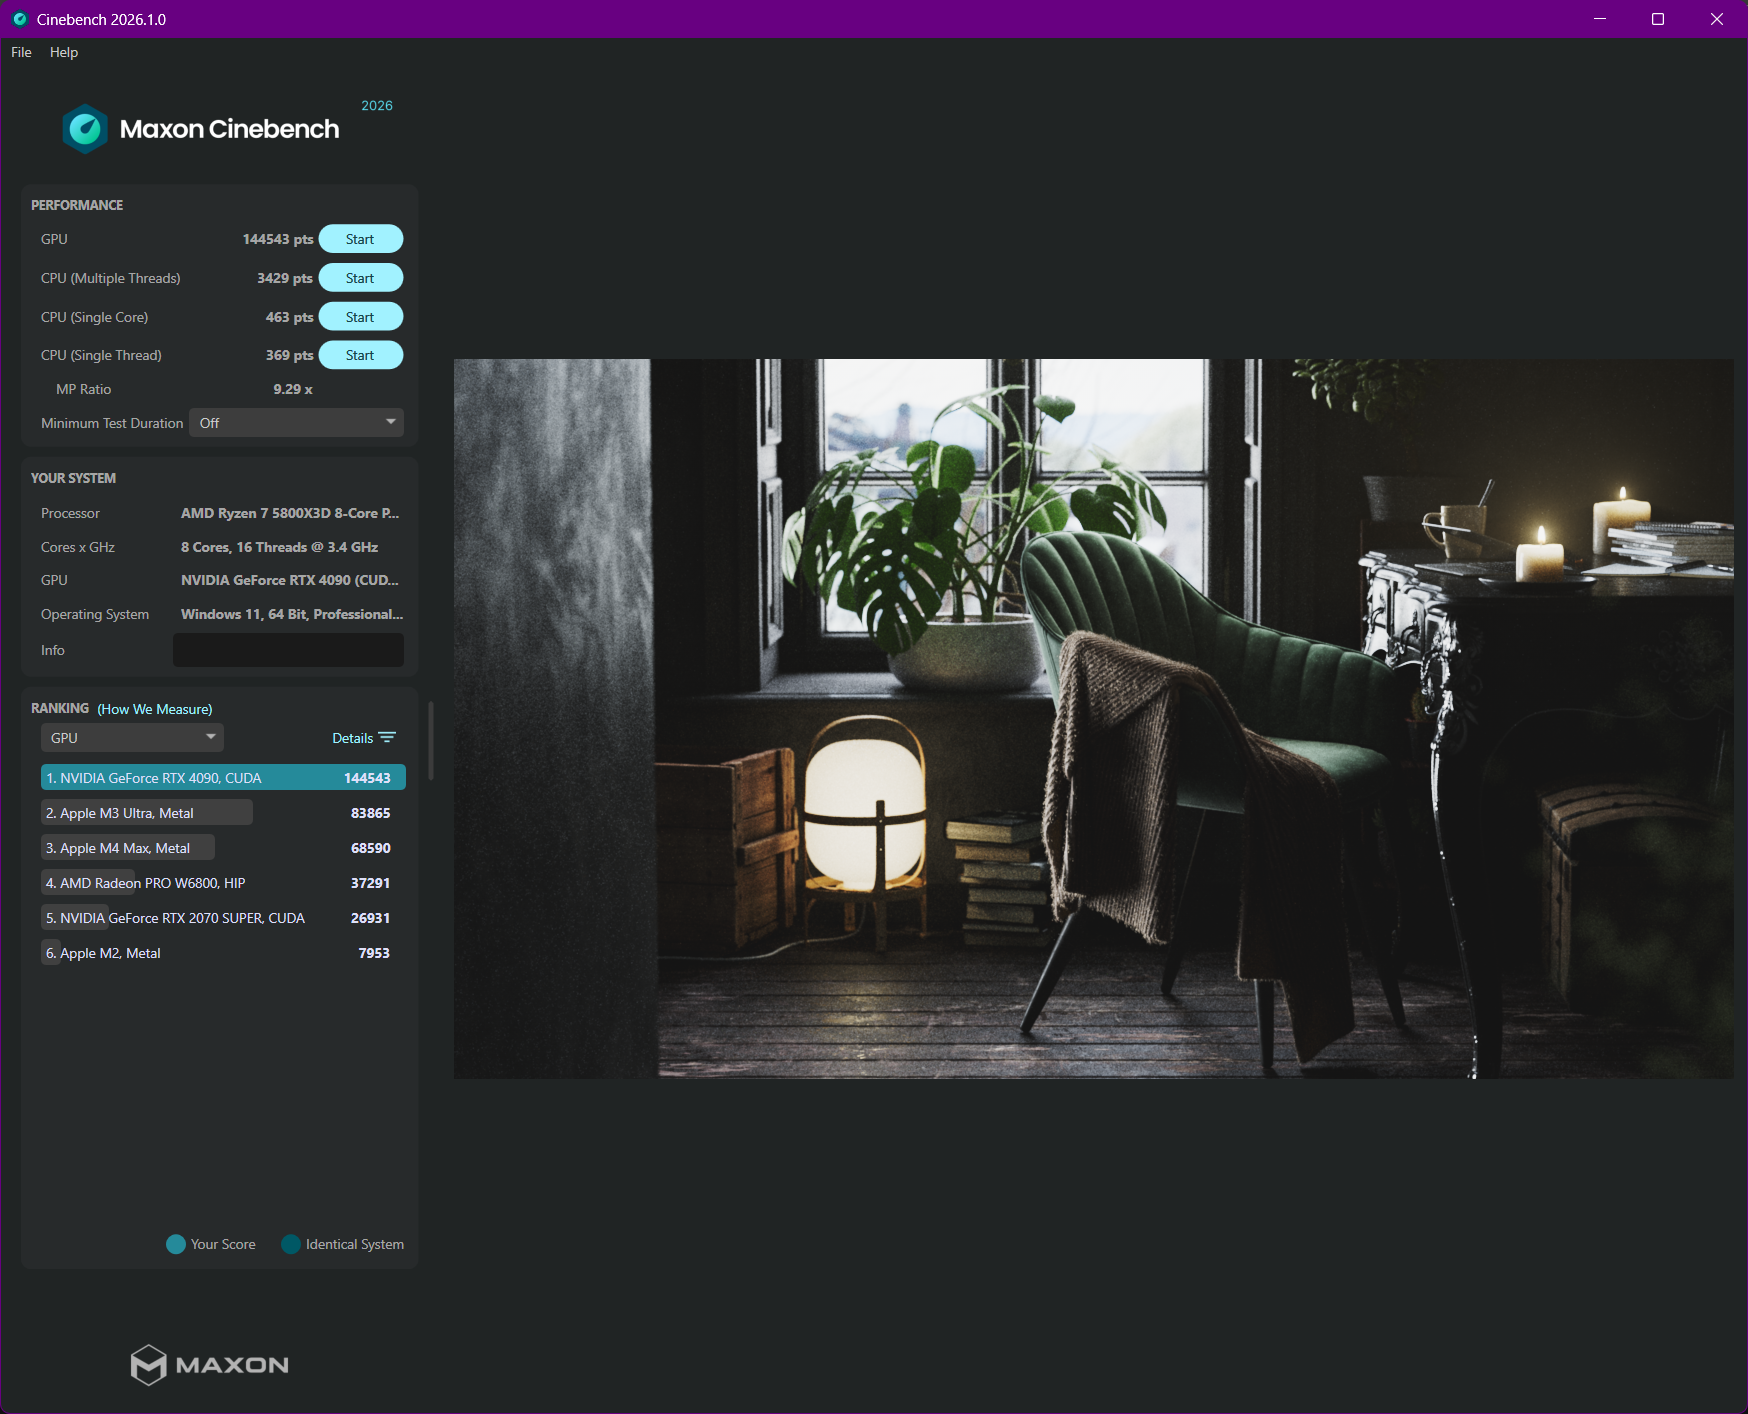The image size is (1748, 1414).
Task: Click the 3429 pts multi-thread score
Action: click(x=285, y=278)
